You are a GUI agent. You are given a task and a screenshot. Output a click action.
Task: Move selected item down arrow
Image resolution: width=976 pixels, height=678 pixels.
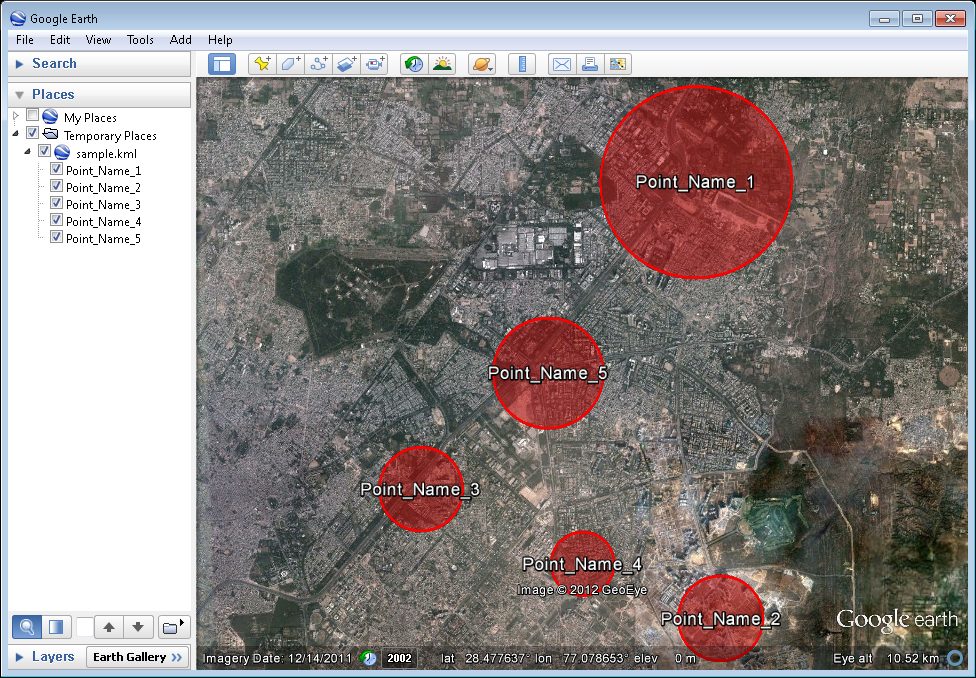coord(138,627)
